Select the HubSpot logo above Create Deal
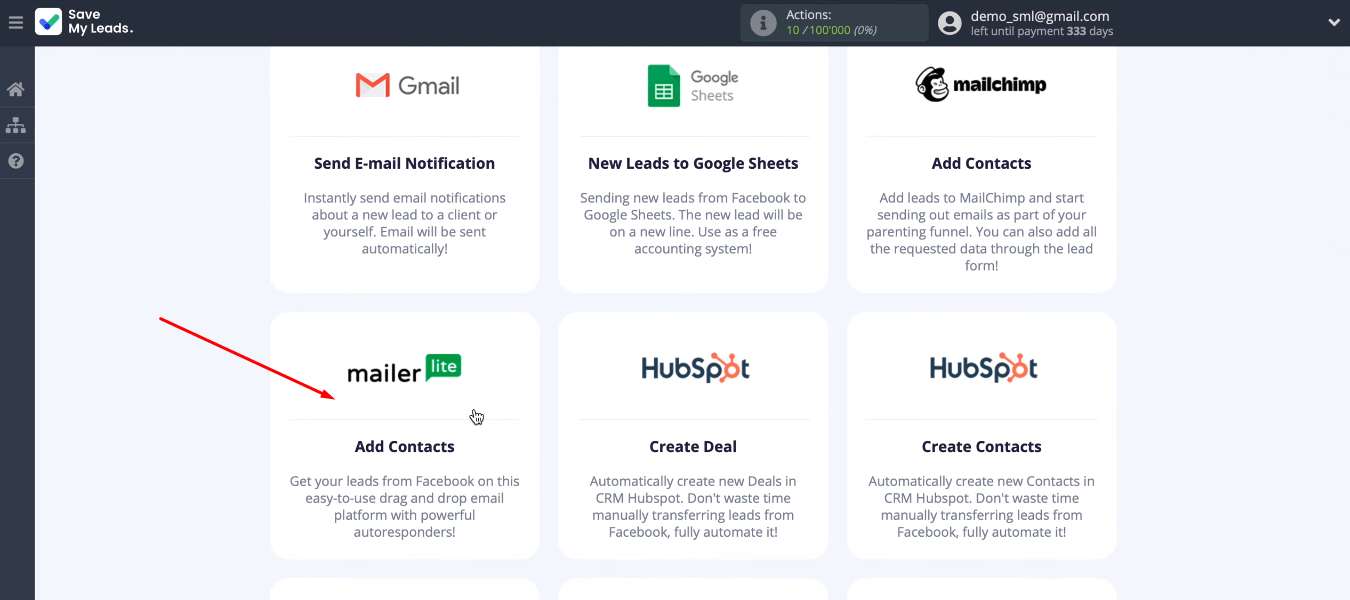This screenshot has width=1350, height=600. tap(695, 369)
